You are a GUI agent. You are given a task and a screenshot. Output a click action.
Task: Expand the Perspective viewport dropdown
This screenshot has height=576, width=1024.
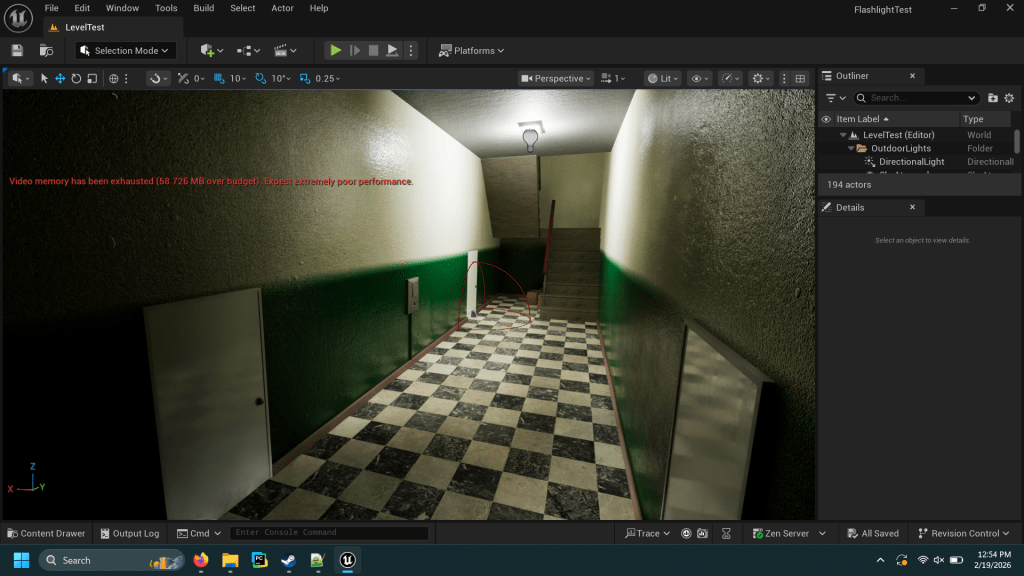click(x=557, y=78)
